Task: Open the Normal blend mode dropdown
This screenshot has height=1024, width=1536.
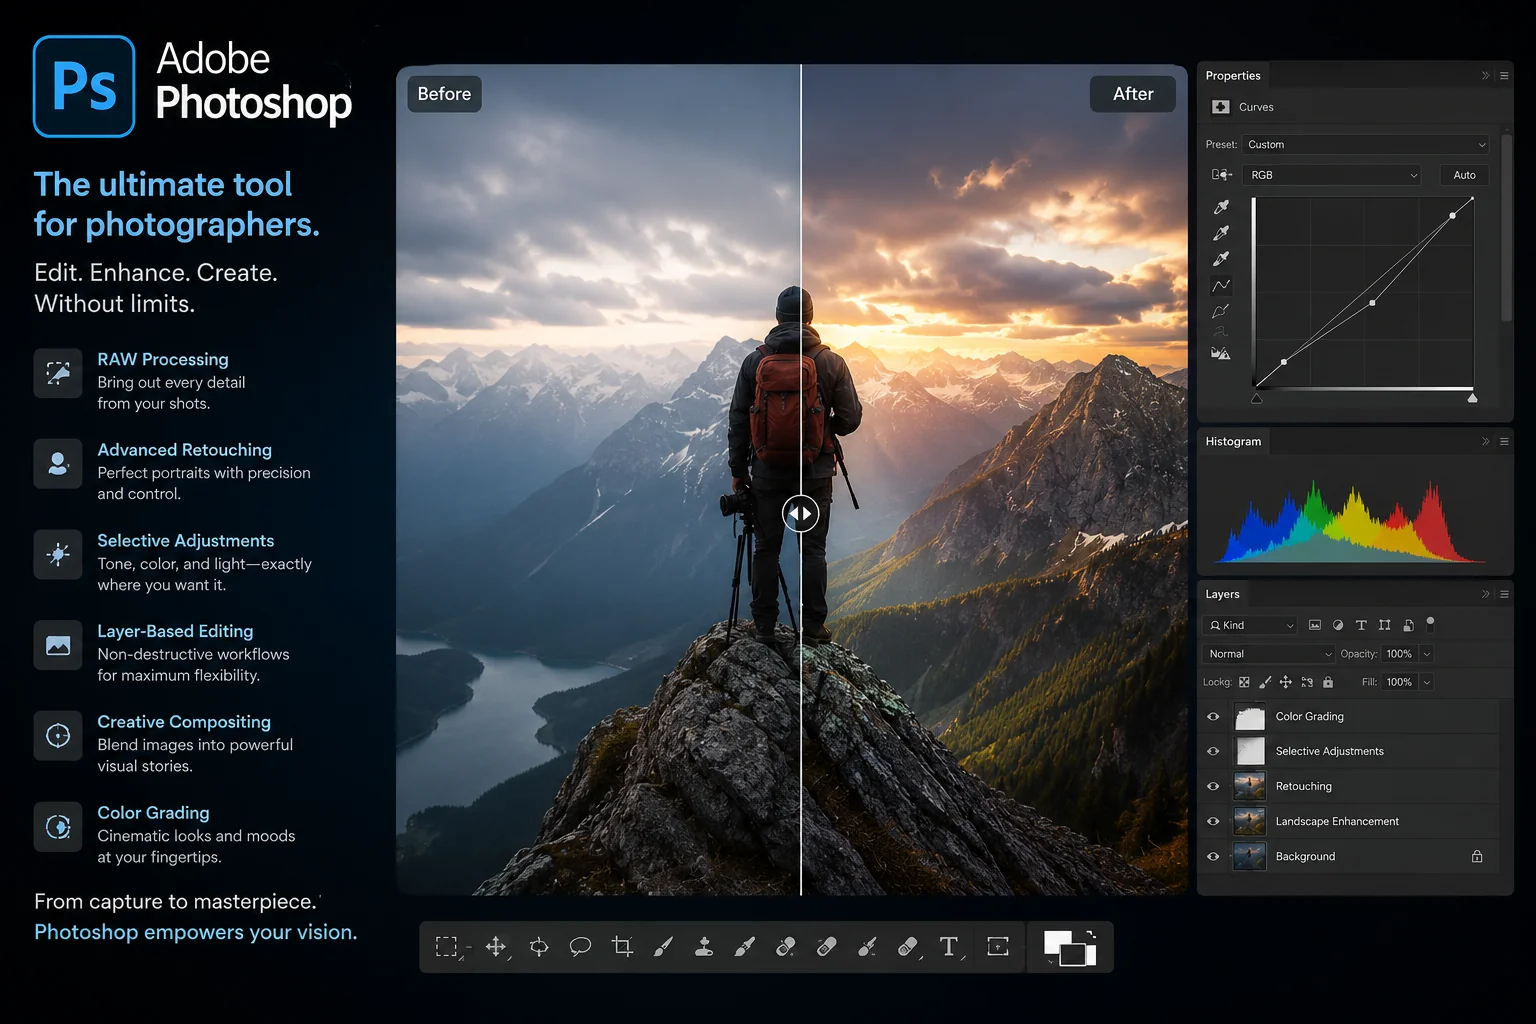Action: (x=1269, y=654)
